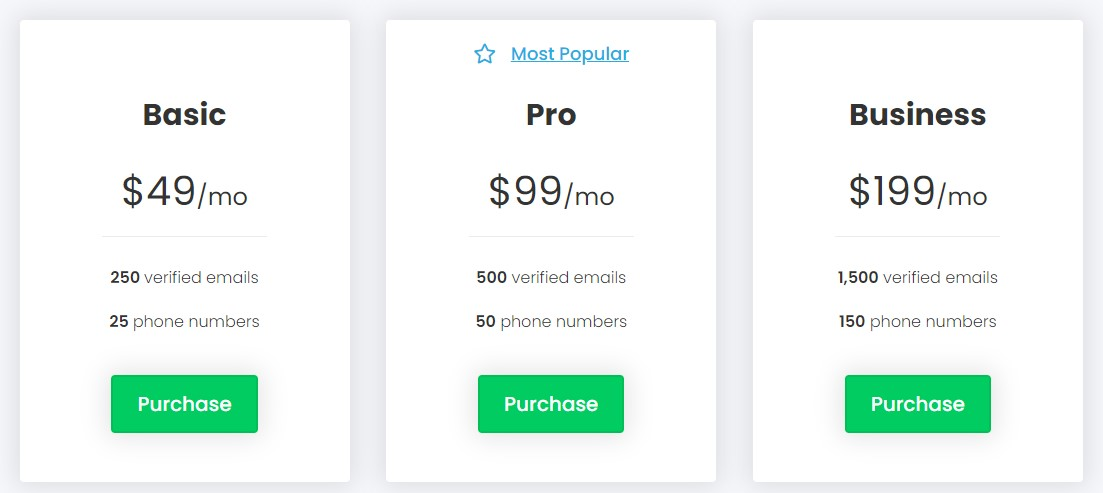Viewport: 1103px width, 493px height.
Task: Click the 50 phone numbers text
Action: [x=551, y=321]
